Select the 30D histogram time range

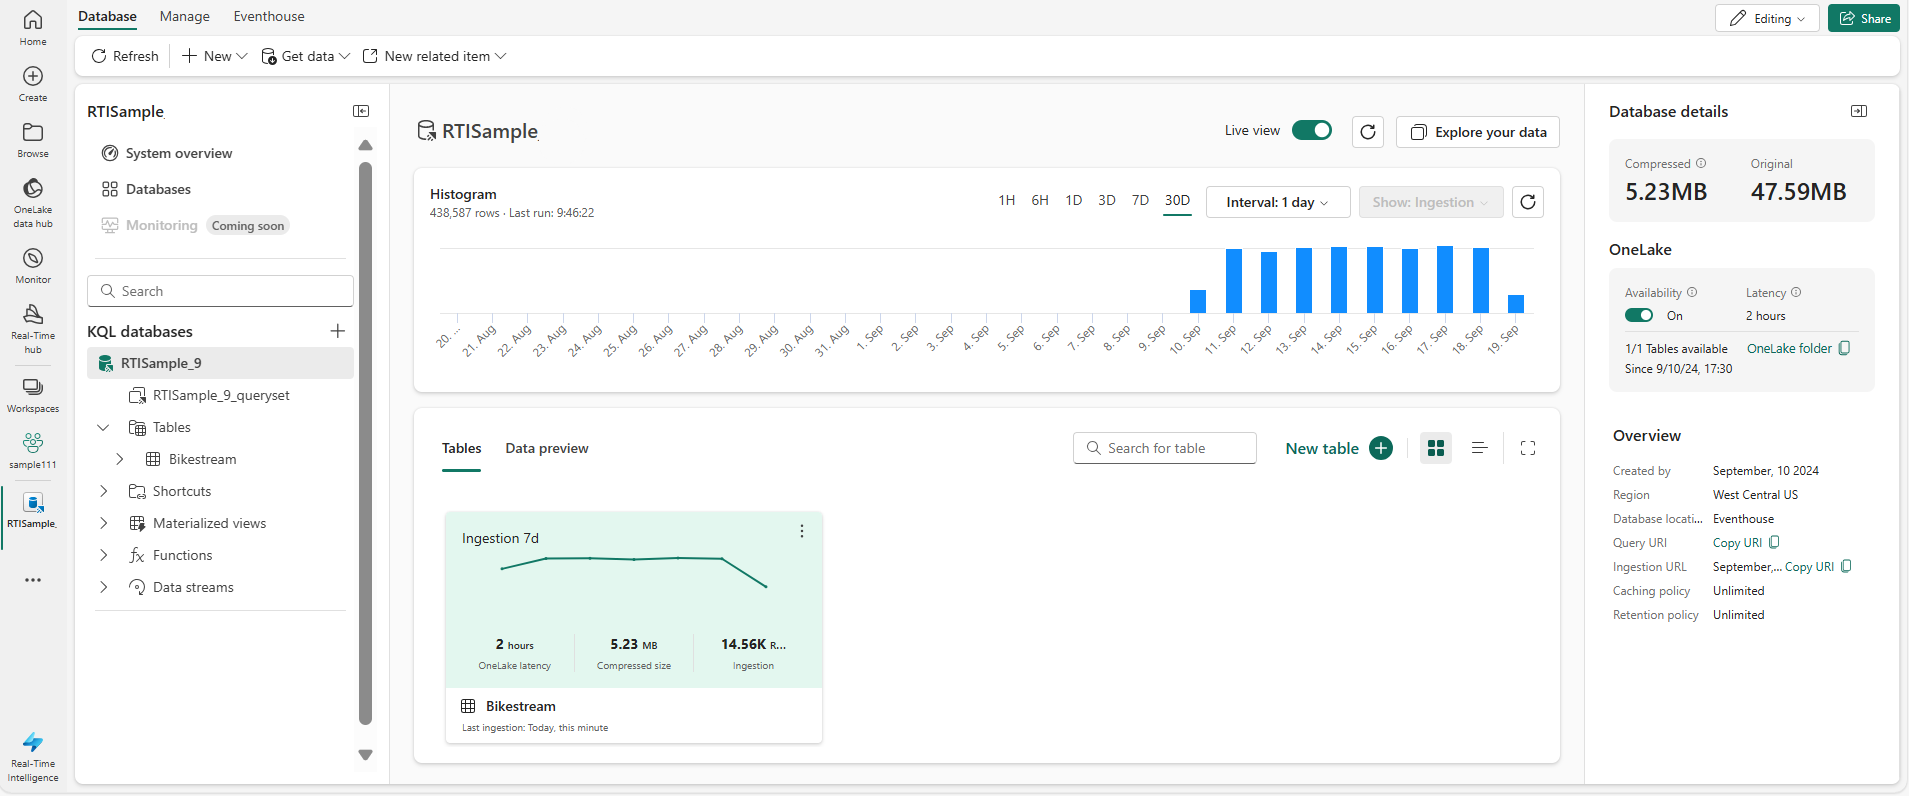[1177, 201]
